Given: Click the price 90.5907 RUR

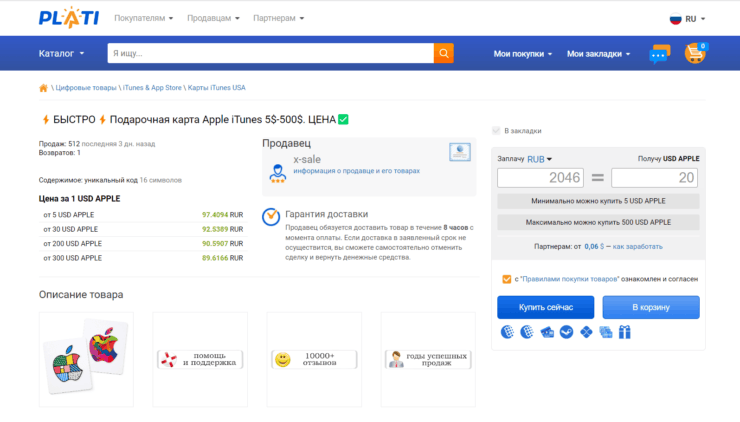Looking at the screenshot, I should [222, 244].
